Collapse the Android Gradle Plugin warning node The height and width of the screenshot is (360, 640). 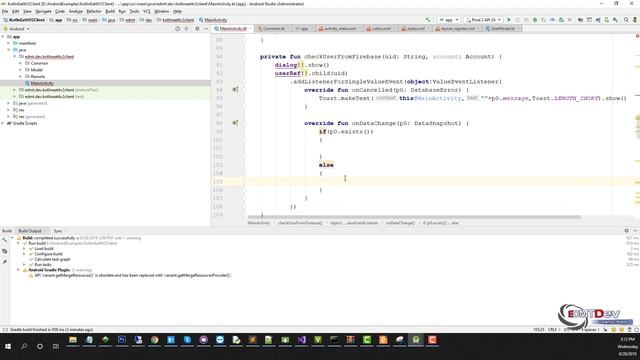tap(18, 270)
